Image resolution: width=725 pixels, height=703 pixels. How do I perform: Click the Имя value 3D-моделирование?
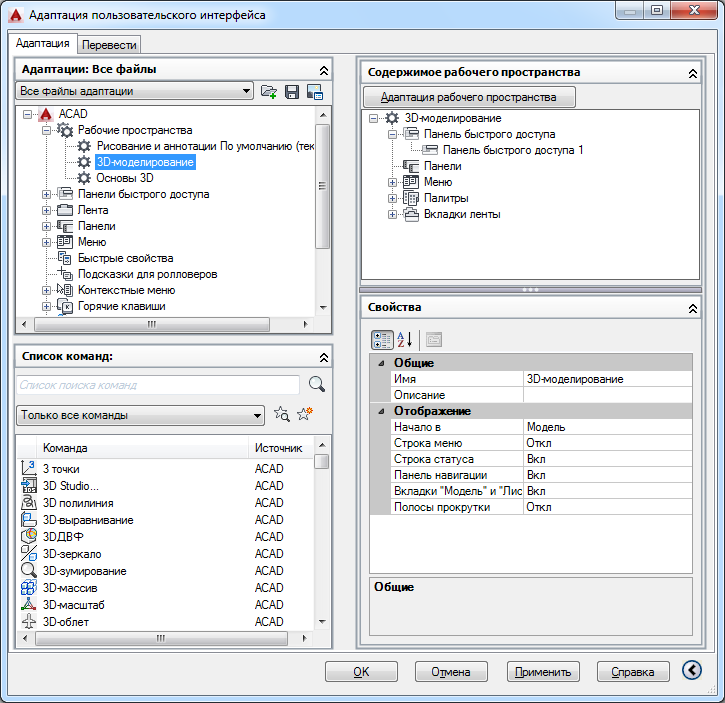click(x=608, y=379)
